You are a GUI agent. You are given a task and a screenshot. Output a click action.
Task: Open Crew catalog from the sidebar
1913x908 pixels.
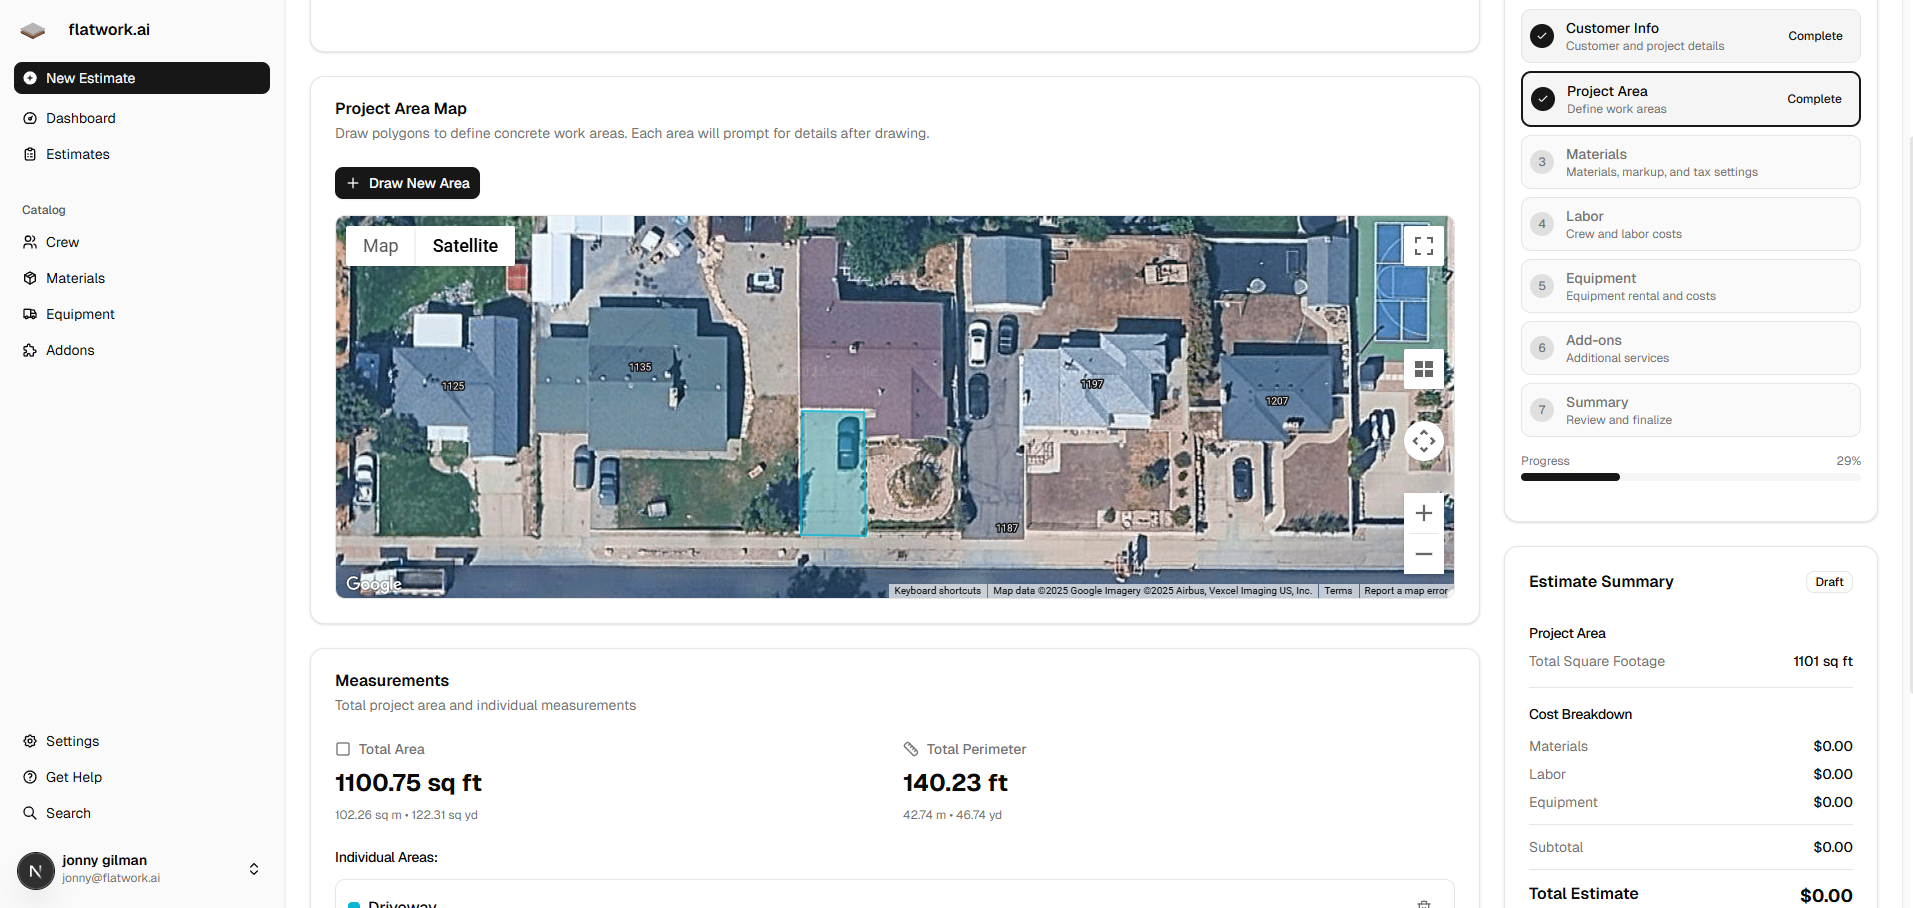(x=62, y=242)
